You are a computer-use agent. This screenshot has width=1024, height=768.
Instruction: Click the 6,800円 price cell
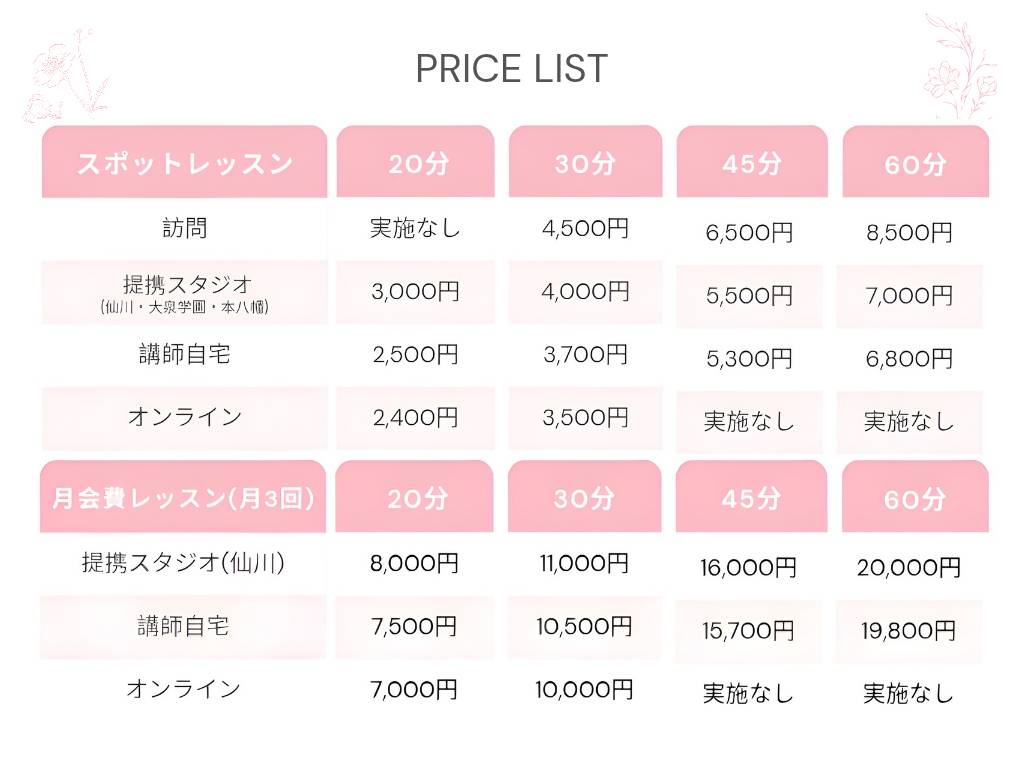coord(910,358)
